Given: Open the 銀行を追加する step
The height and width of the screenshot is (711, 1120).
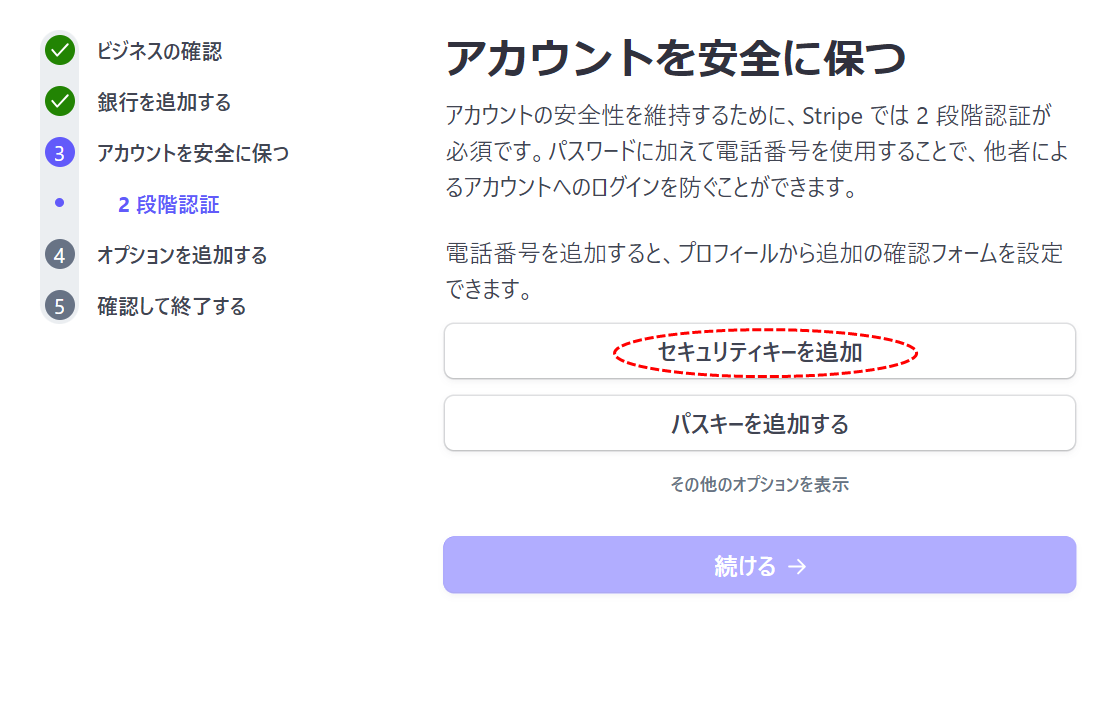Looking at the screenshot, I should pyautogui.click(x=164, y=102).
